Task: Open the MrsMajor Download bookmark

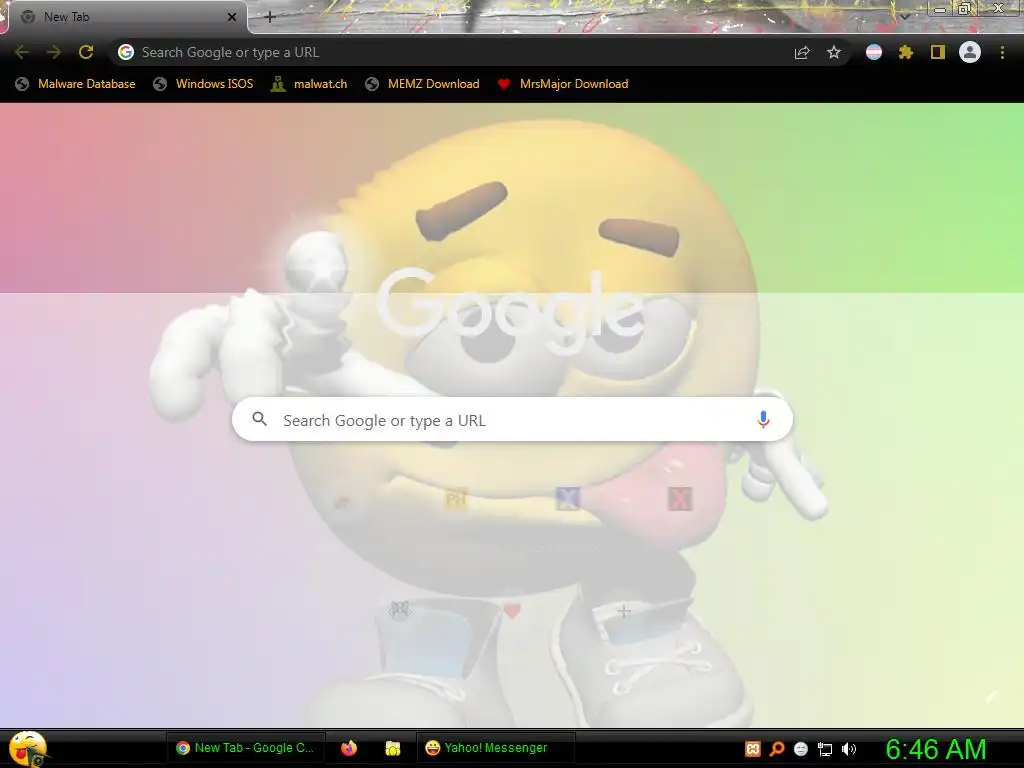Action: 563,84
